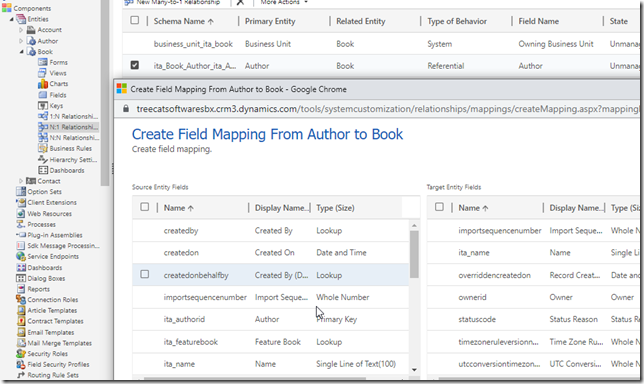Open Views under Book entity

tap(52, 73)
